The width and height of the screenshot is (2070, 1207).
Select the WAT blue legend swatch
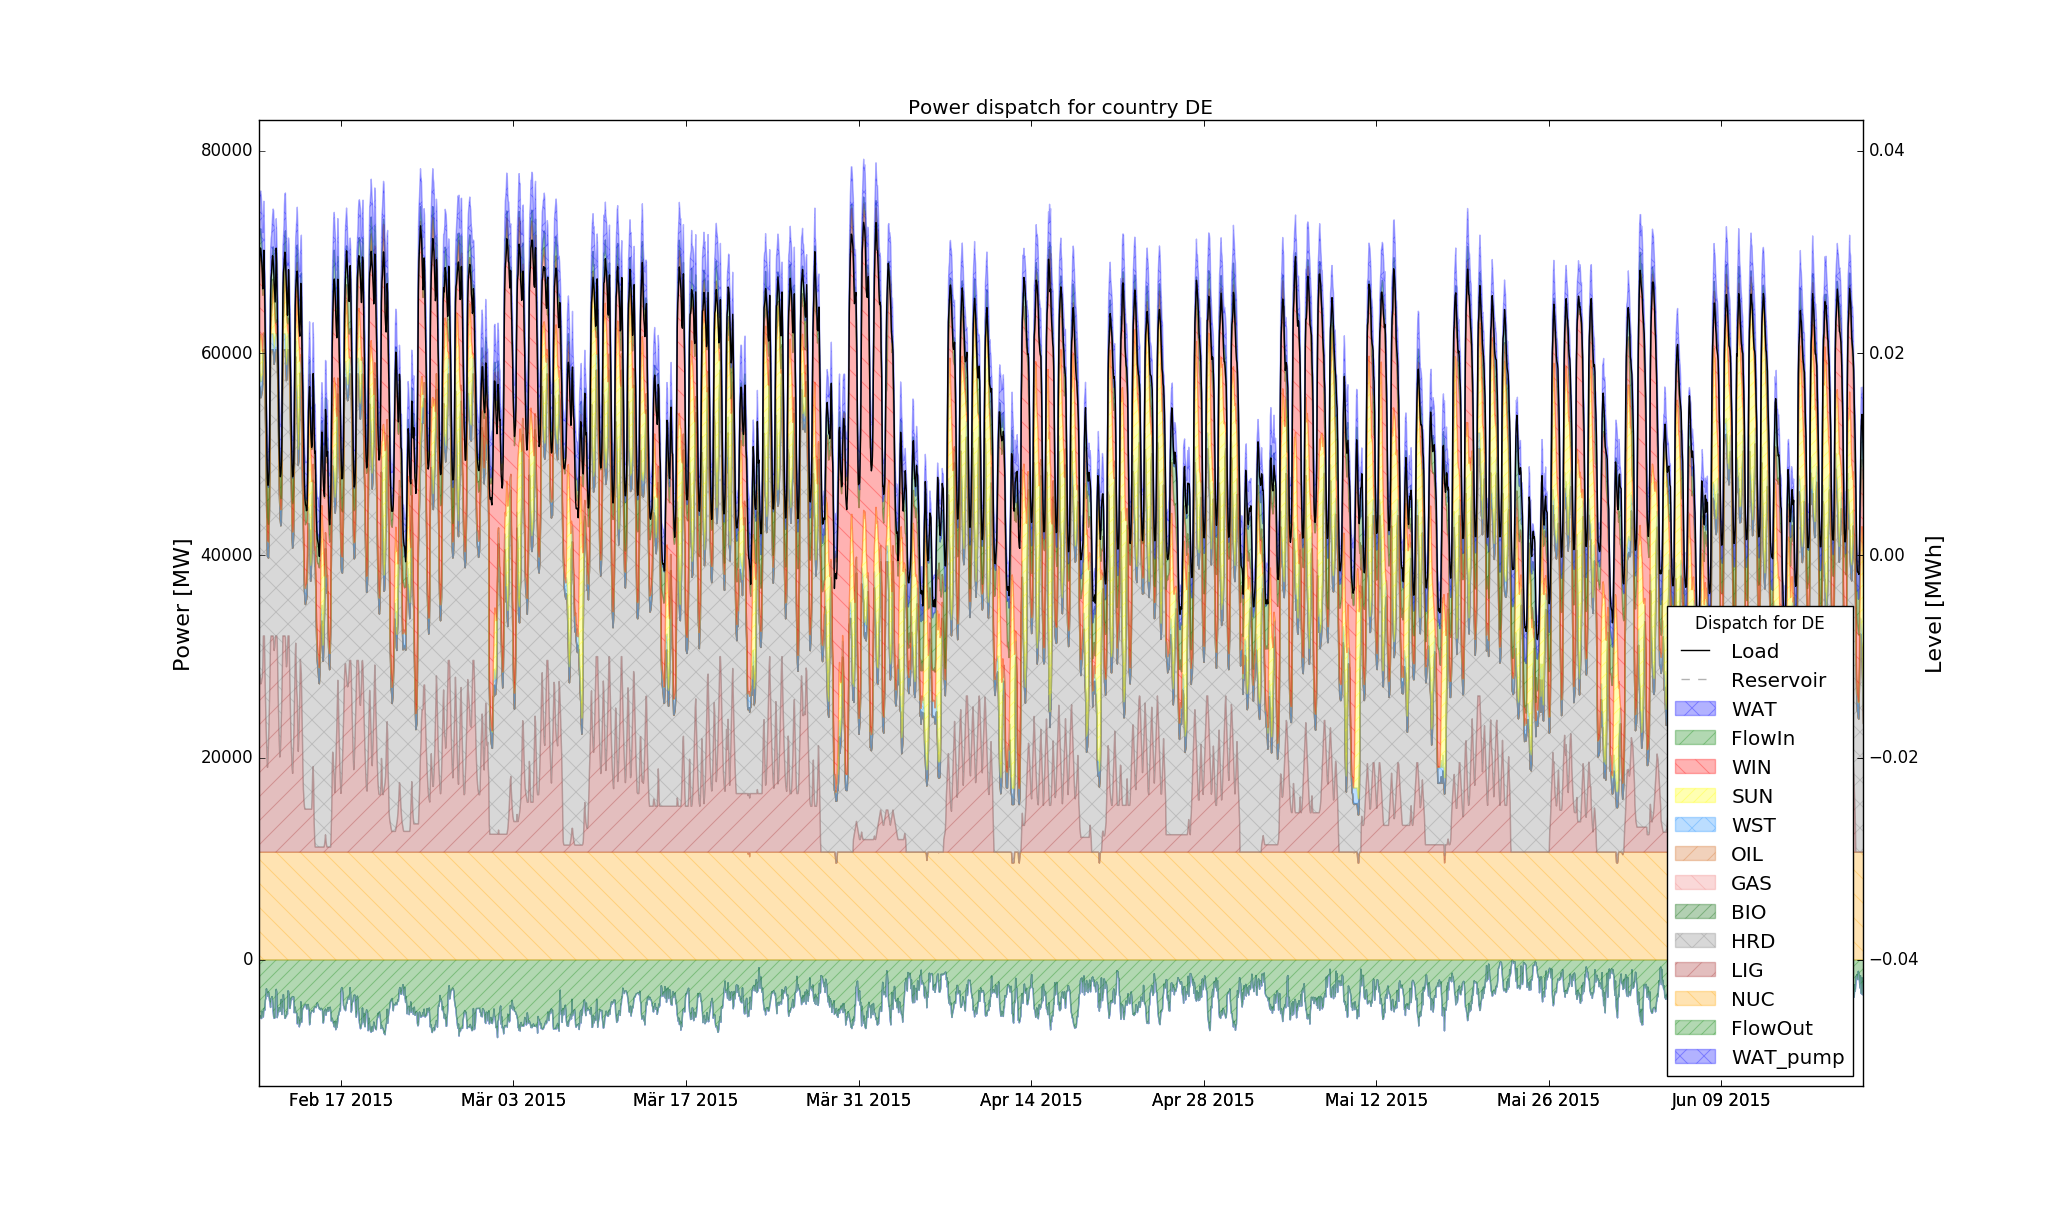1697,709
